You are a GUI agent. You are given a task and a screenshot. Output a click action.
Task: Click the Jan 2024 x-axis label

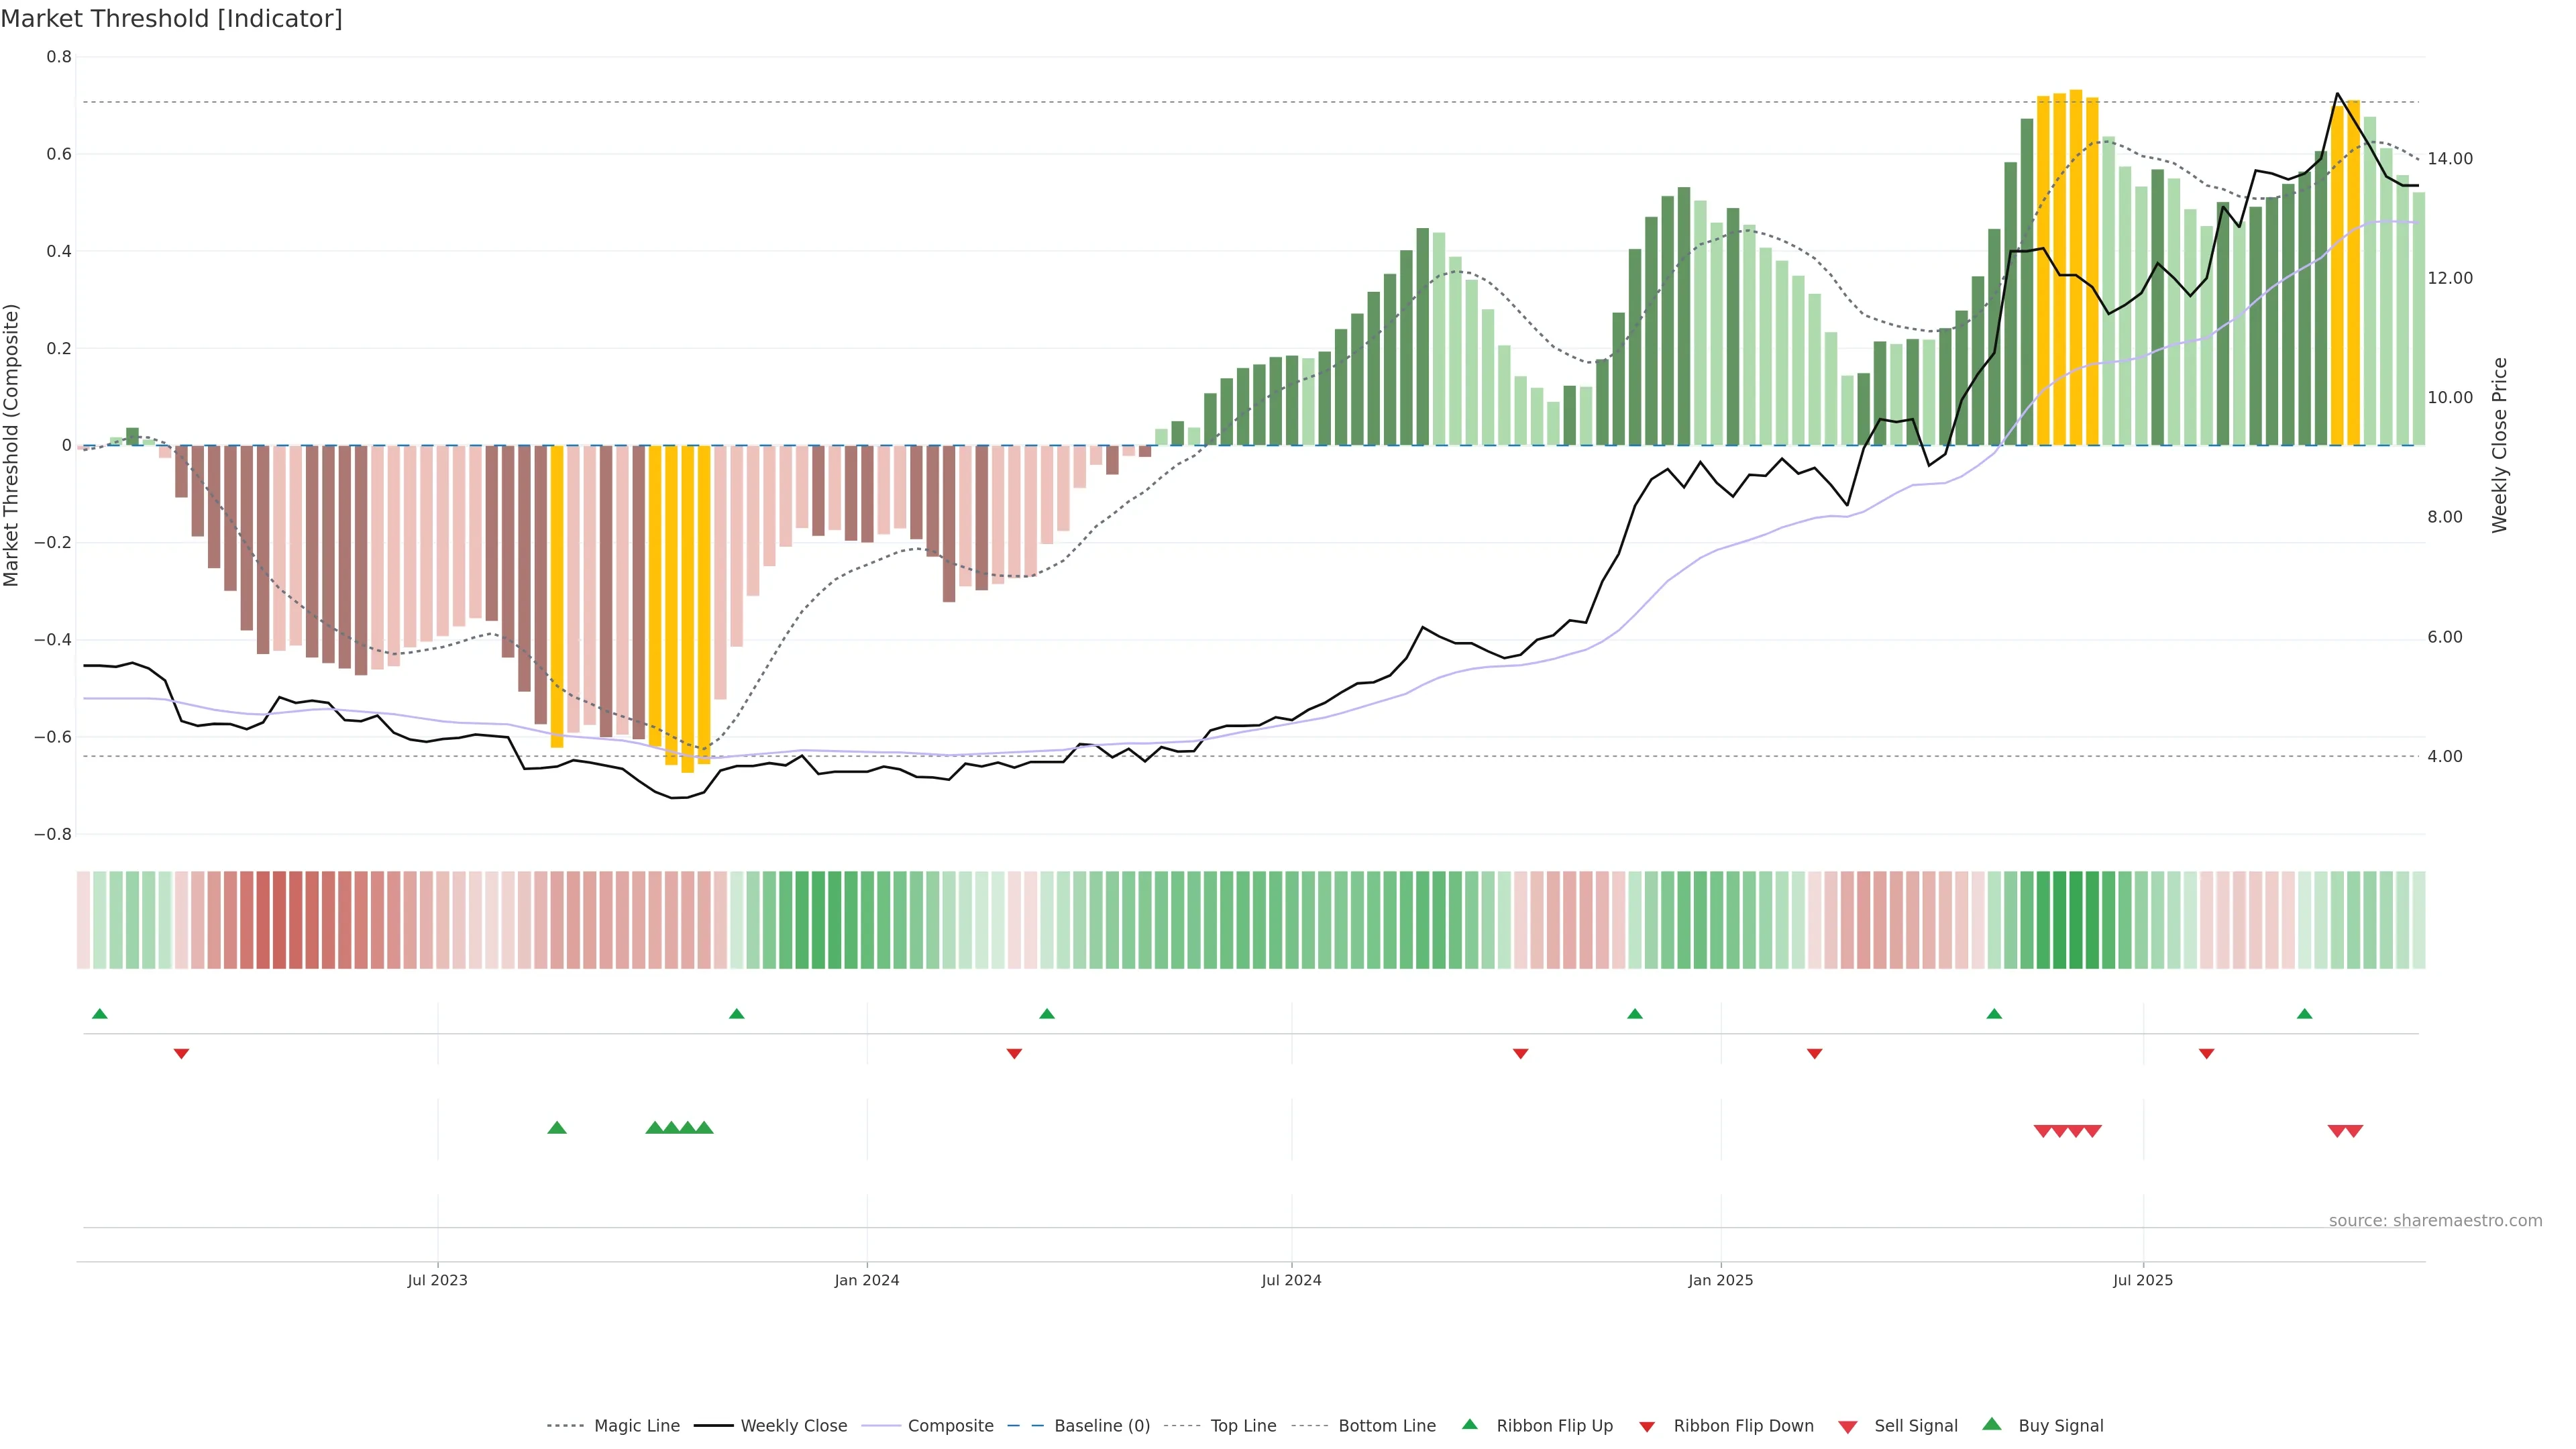(x=867, y=1280)
